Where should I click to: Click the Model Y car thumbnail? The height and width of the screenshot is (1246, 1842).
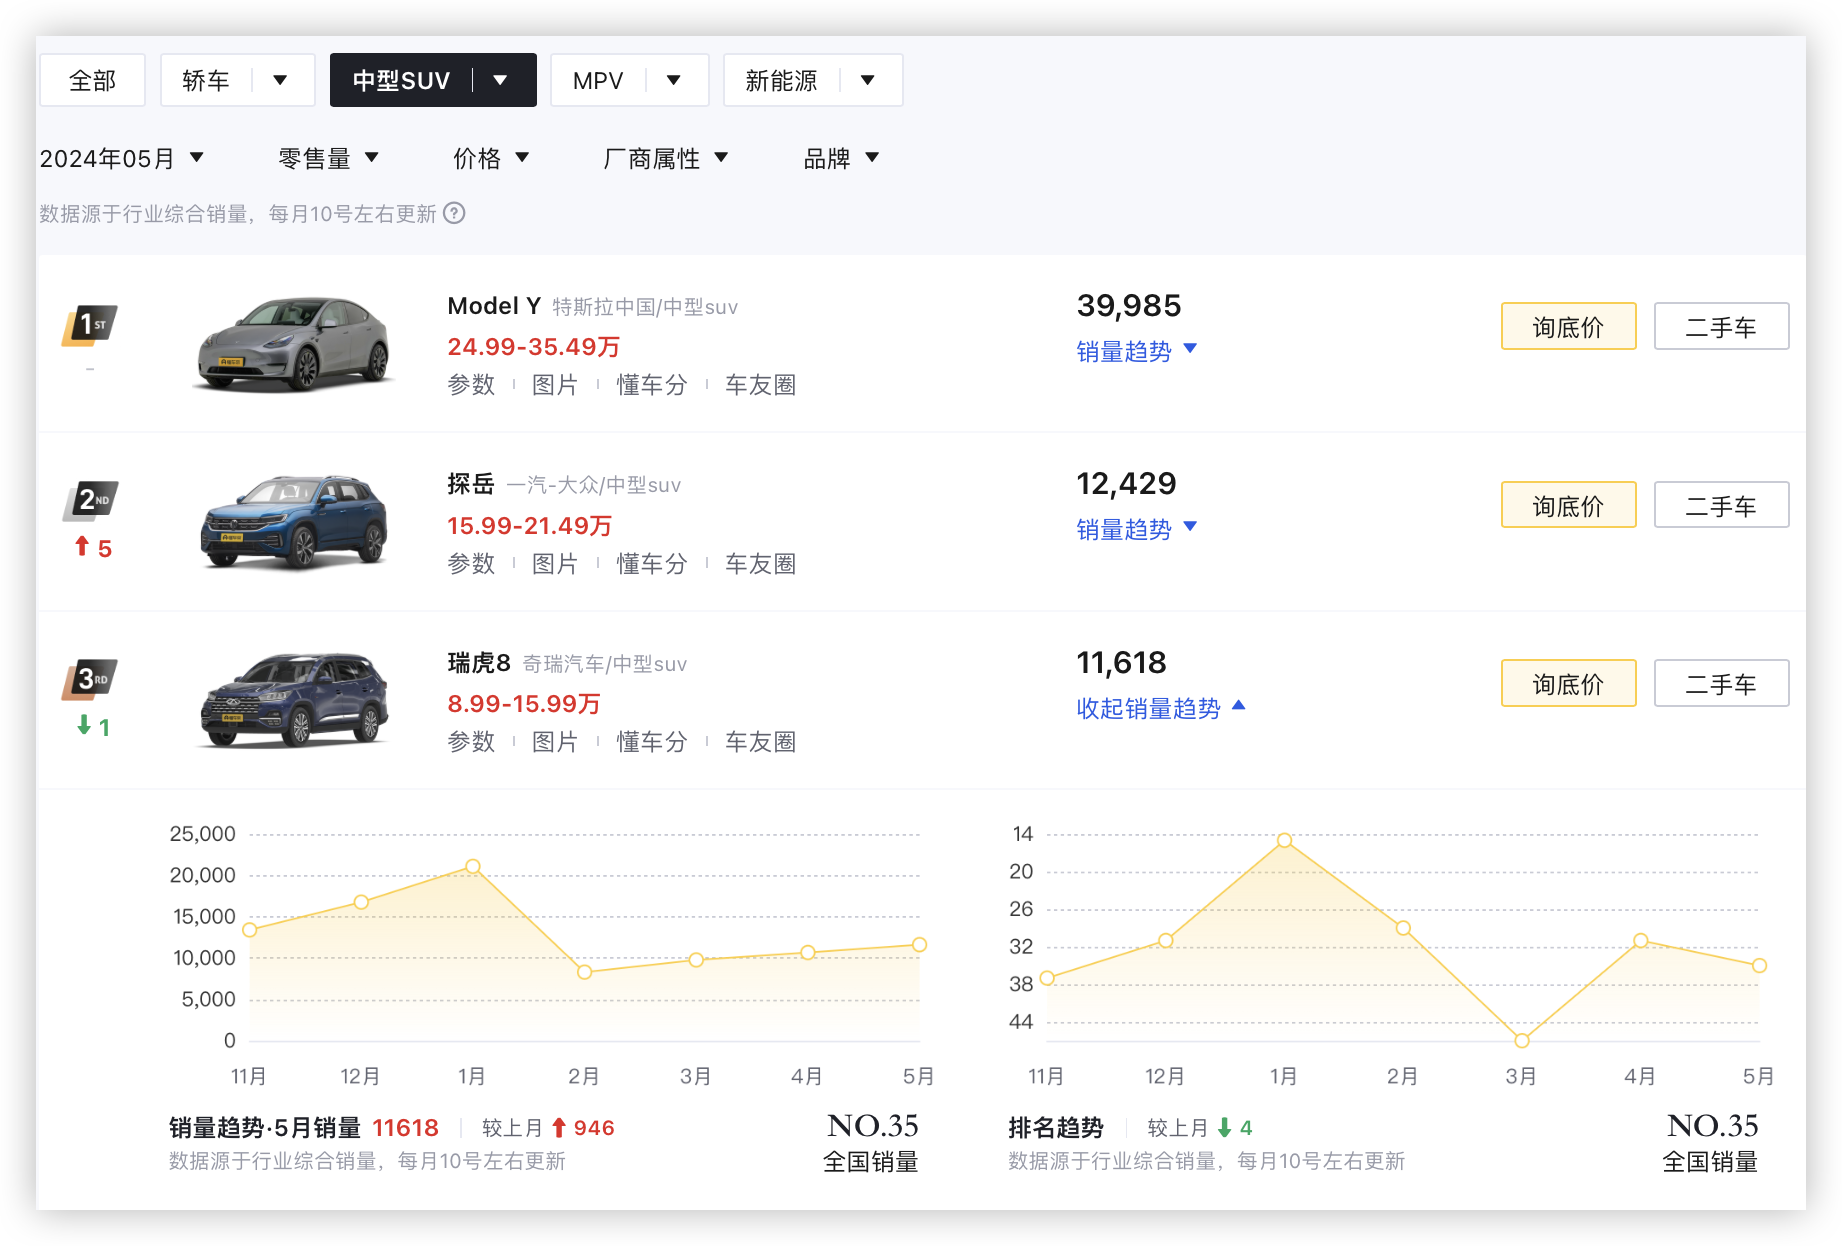point(294,343)
